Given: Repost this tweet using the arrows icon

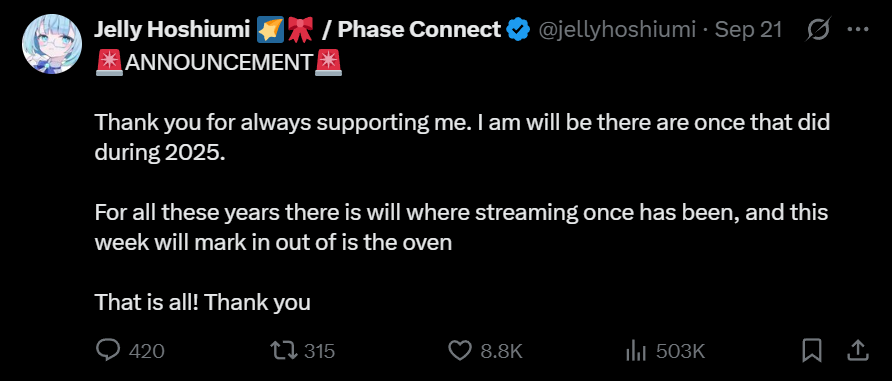Looking at the screenshot, I should point(284,350).
